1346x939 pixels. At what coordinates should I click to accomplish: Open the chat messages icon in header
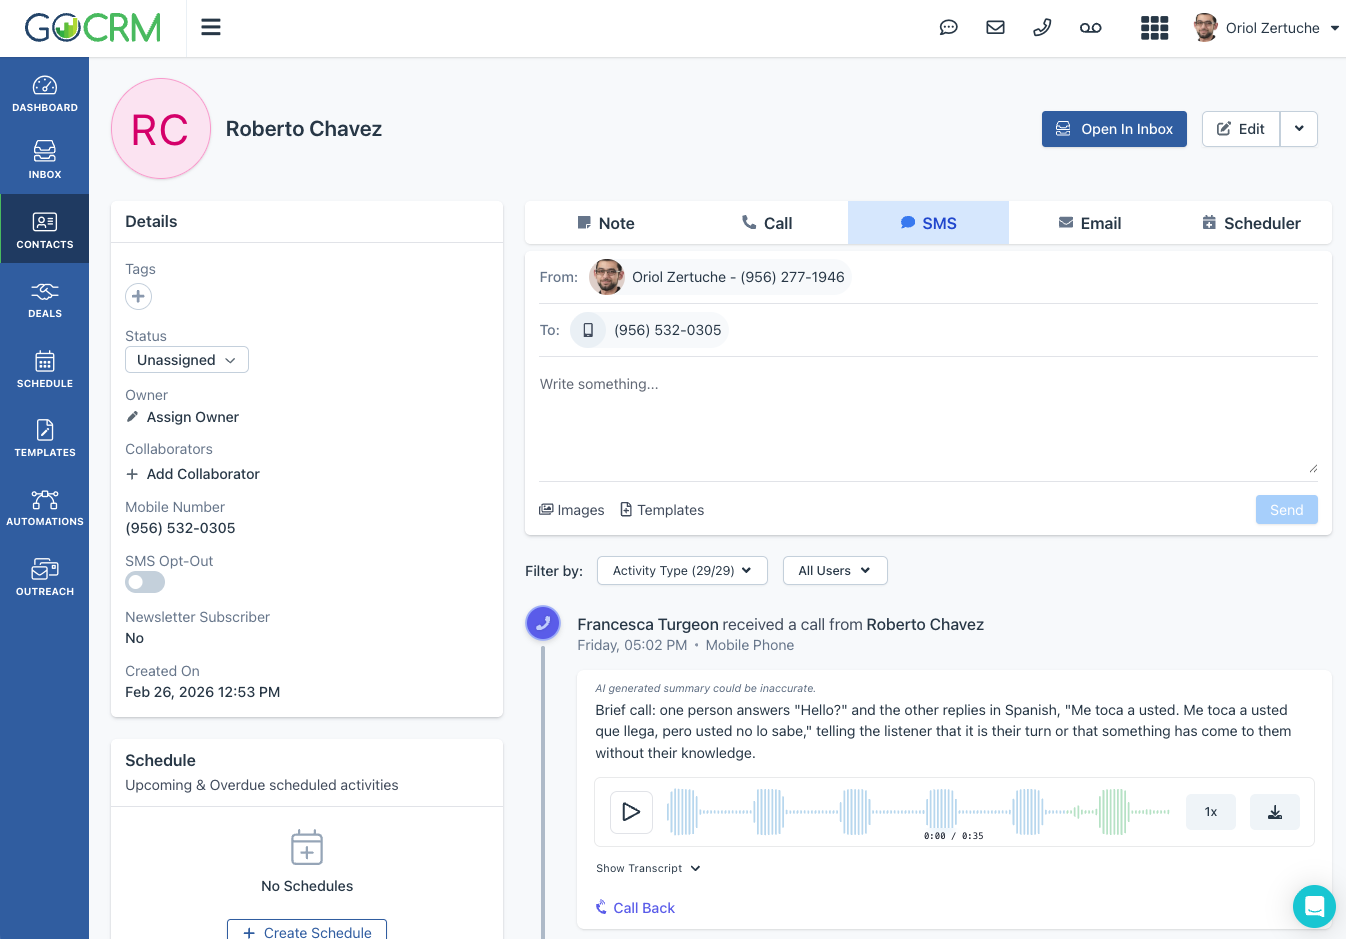tap(948, 28)
